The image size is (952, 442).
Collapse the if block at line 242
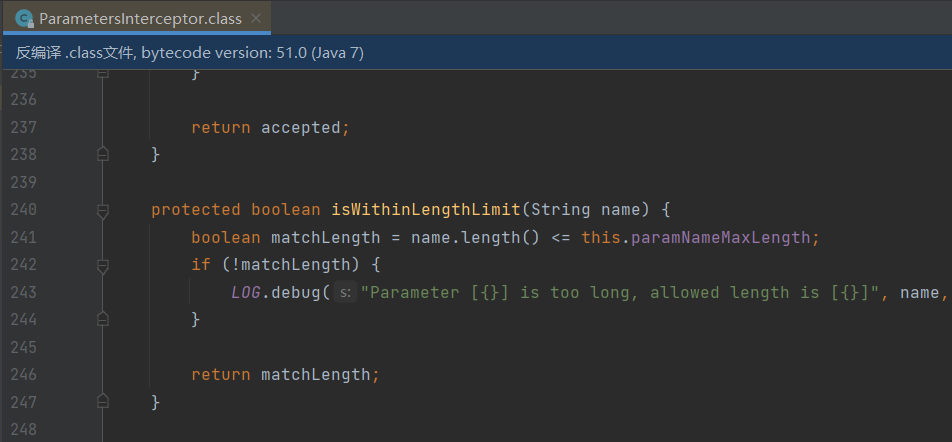pos(103,265)
